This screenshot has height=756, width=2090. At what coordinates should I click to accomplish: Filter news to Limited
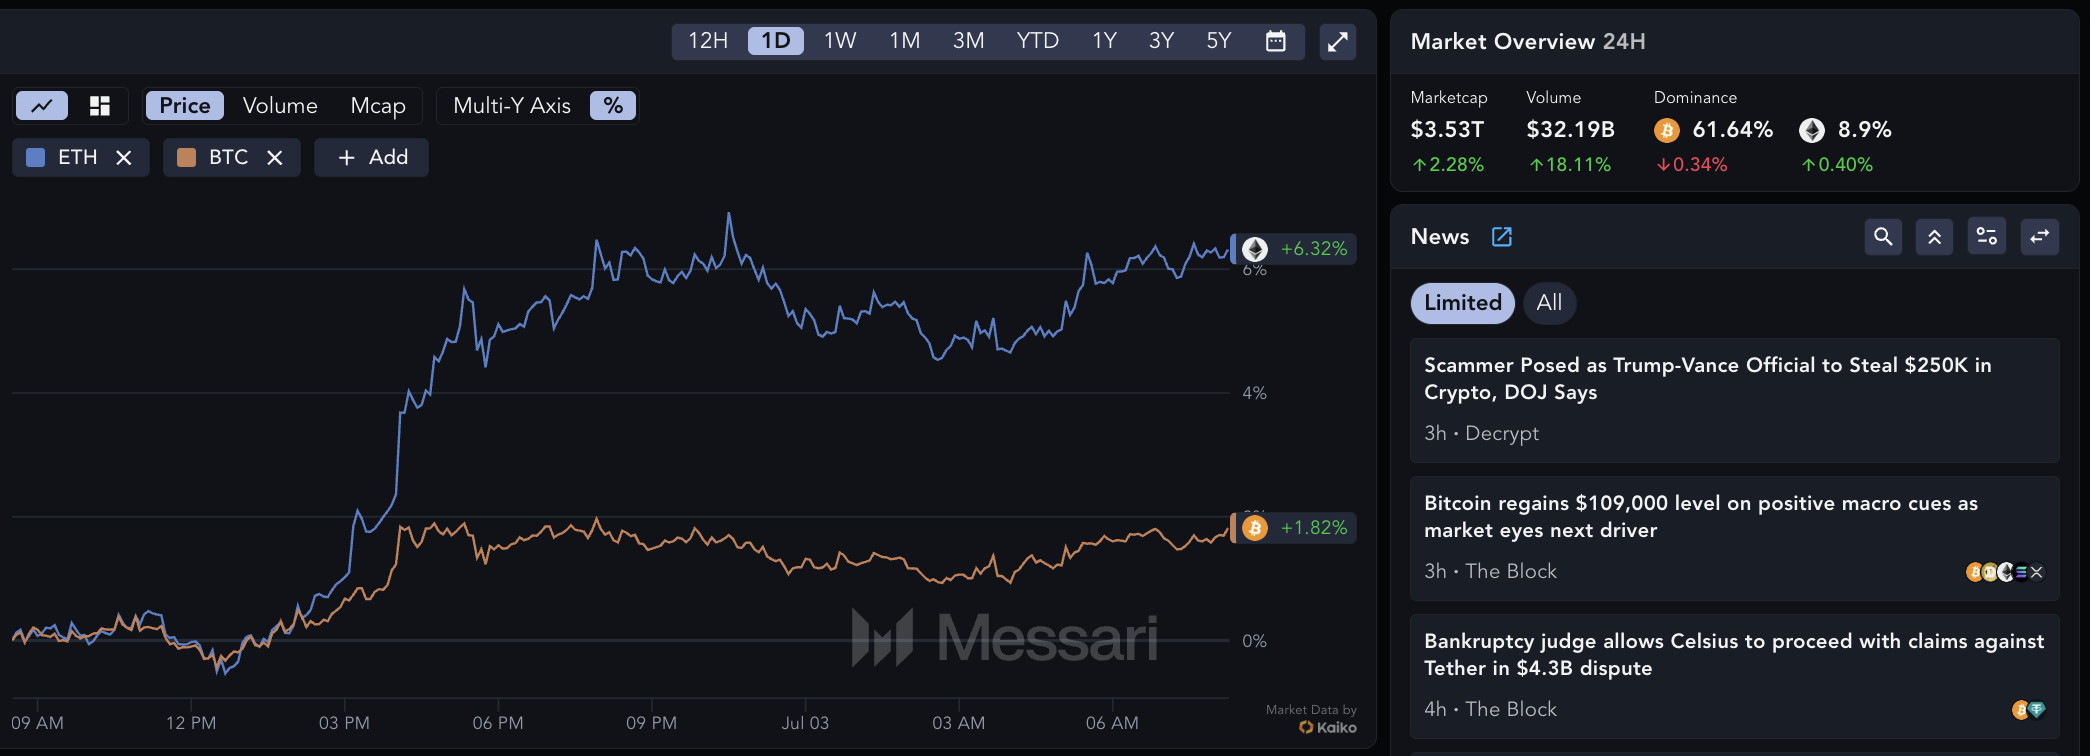[1463, 303]
